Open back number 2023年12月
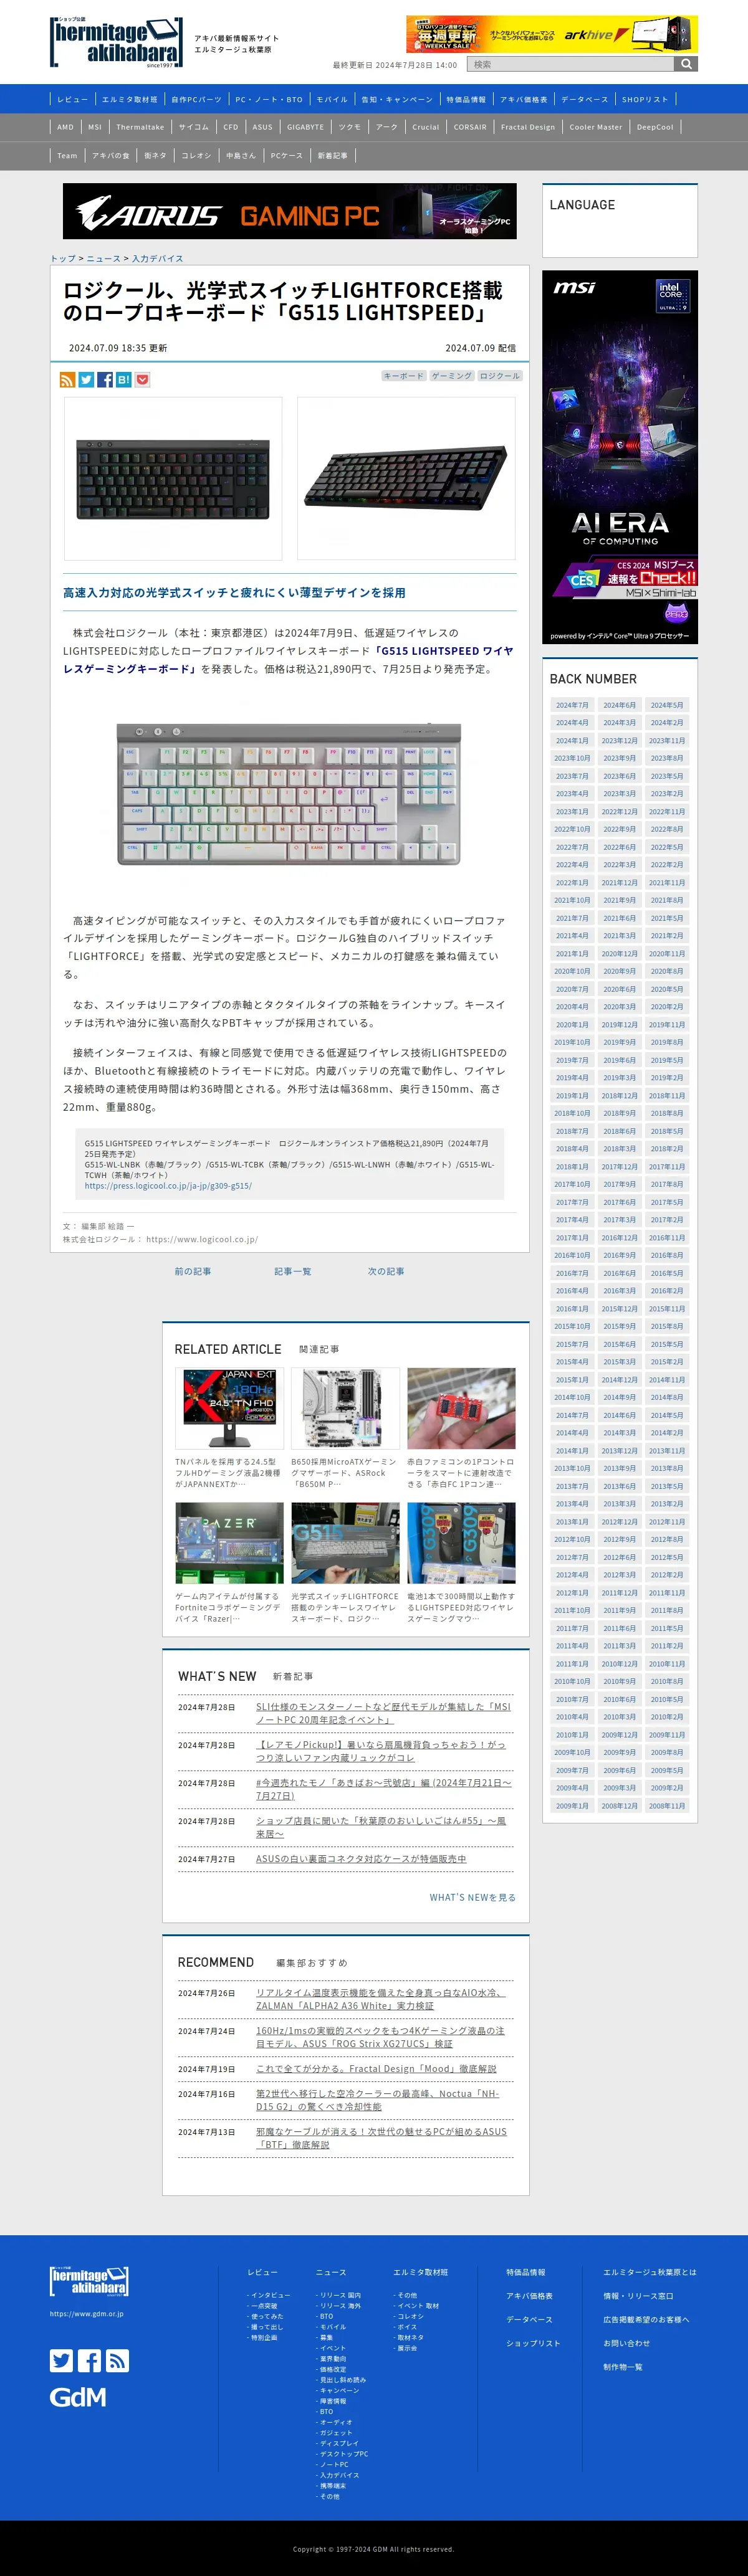Image resolution: width=748 pixels, height=2576 pixels. tap(619, 741)
